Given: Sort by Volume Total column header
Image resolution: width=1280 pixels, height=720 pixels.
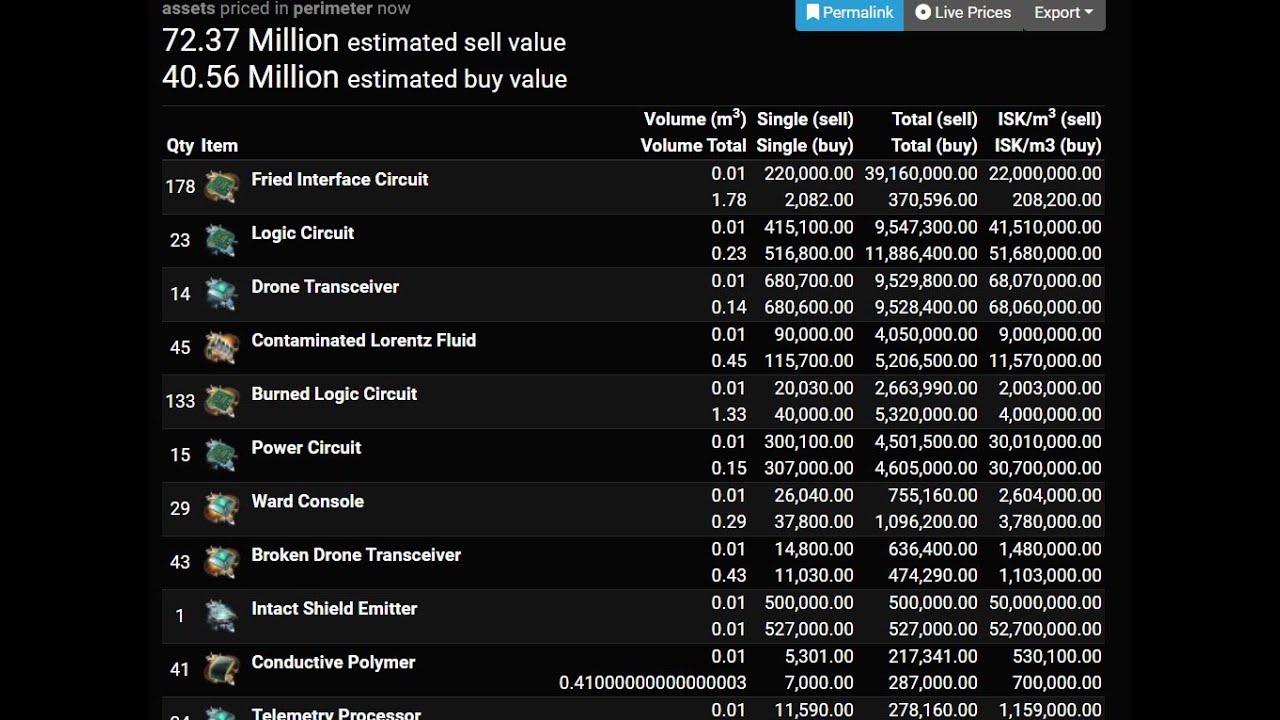Looking at the screenshot, I should click(x=693, y=146).
